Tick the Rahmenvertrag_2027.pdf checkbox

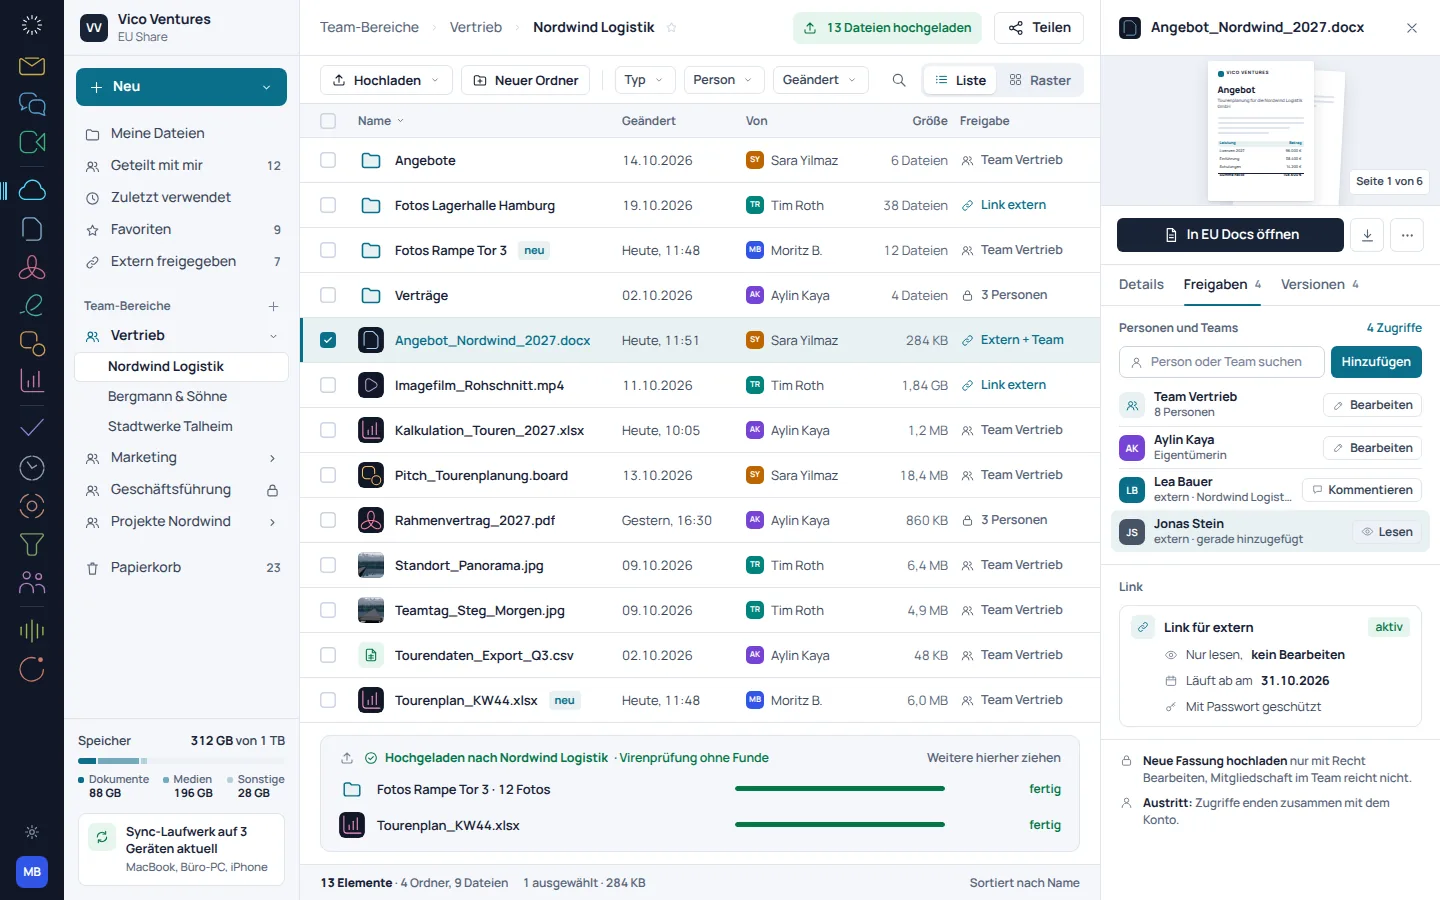pos(328,520)
